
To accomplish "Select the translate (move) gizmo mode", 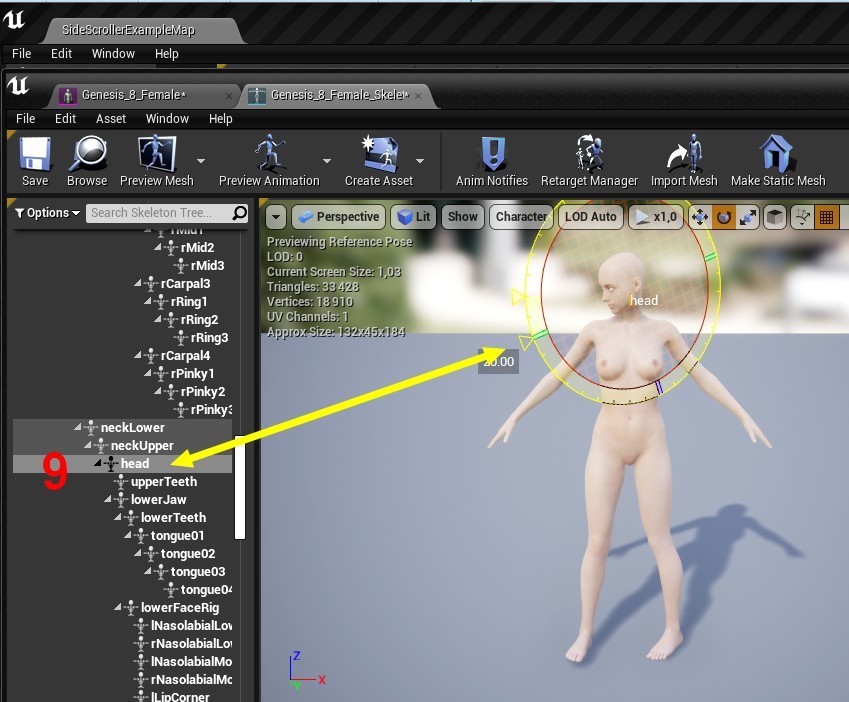I will [700, 217].
